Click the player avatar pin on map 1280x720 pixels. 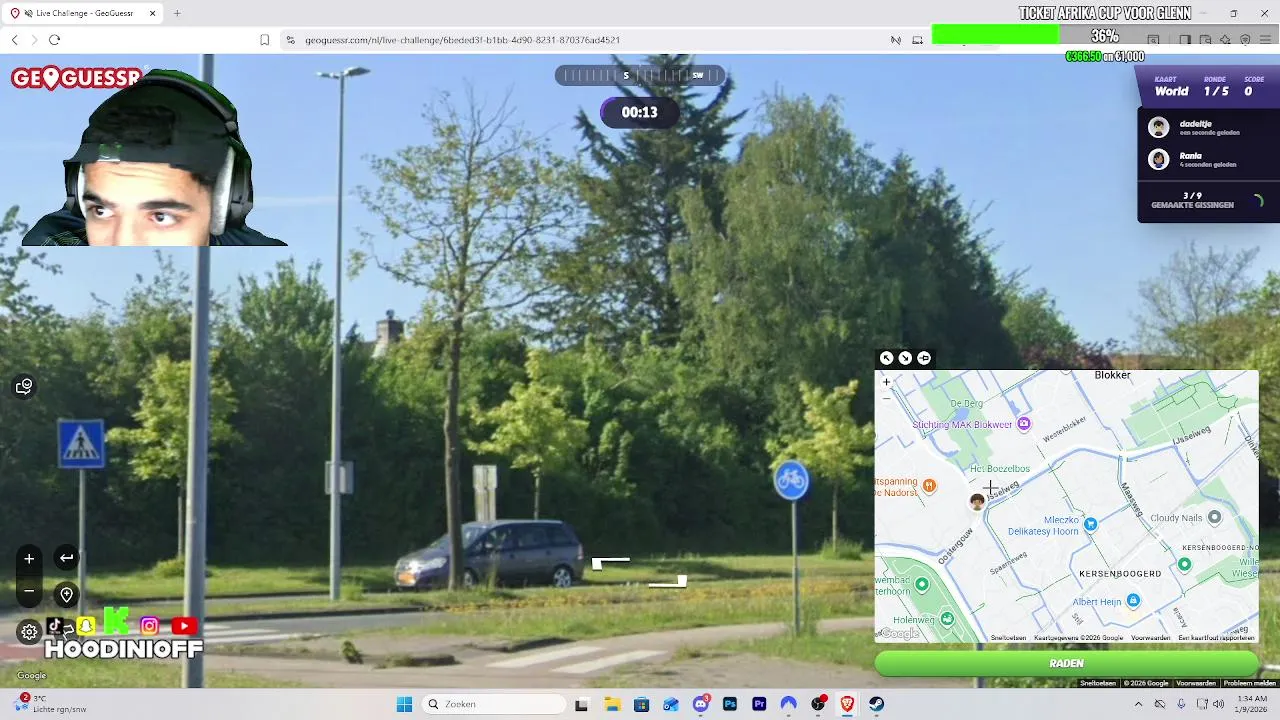pyautogui.click(x=976, y=502)
